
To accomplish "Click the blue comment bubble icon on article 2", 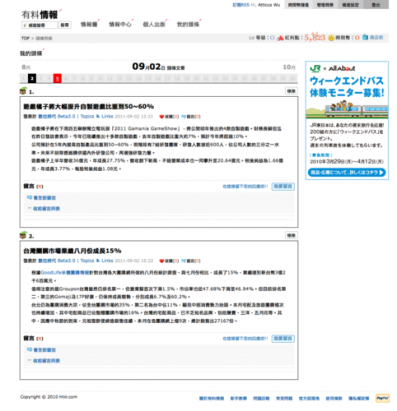I will (x=183, y=261).
